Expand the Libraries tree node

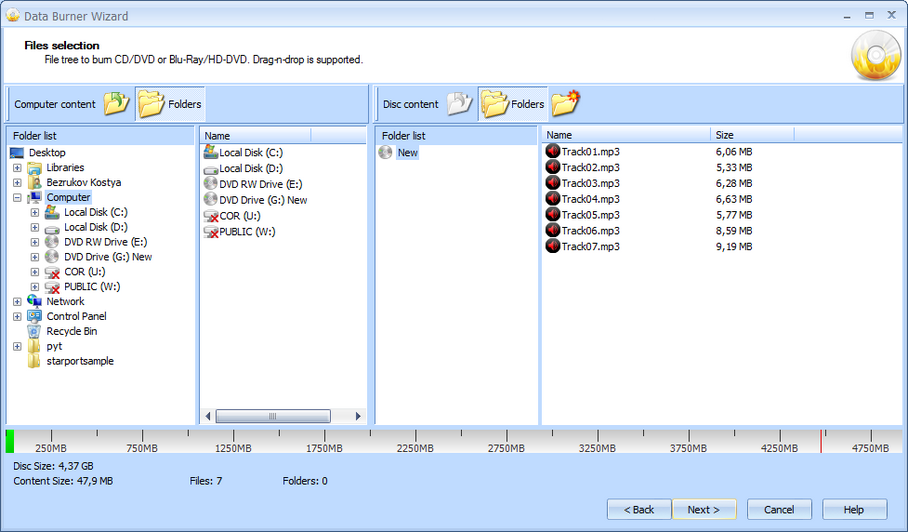tap(17, 168)
